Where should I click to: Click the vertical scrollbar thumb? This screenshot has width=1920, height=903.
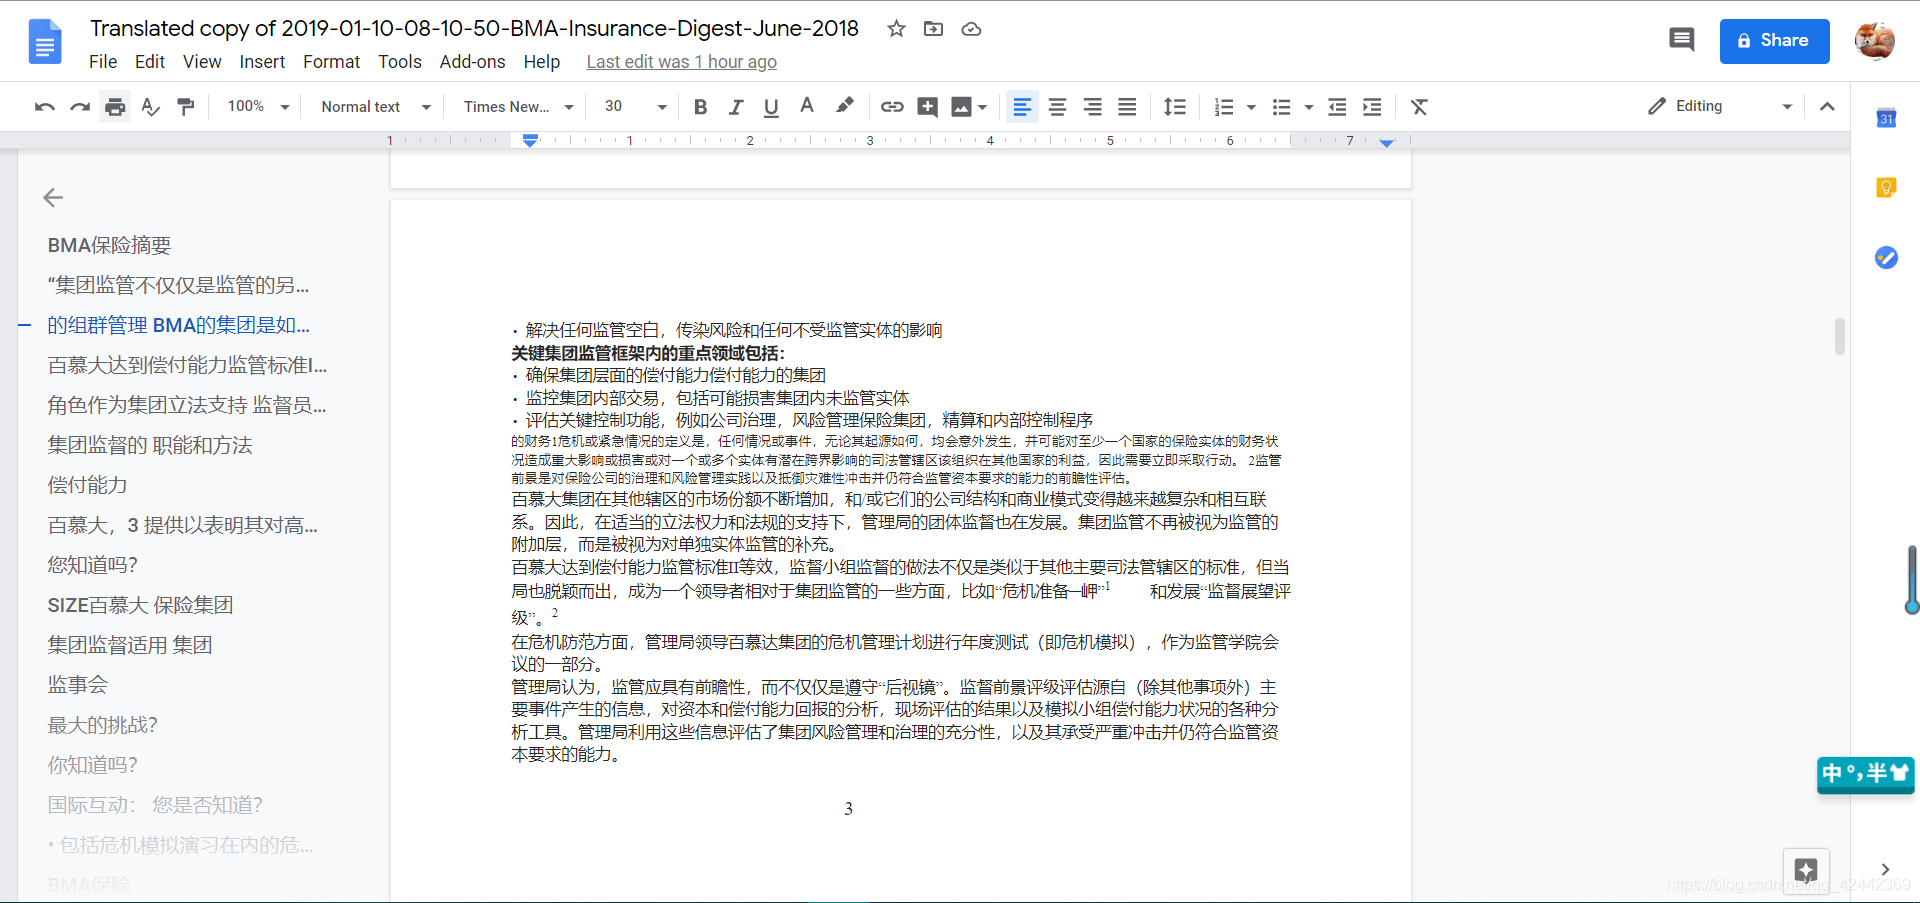[1839, 337]
